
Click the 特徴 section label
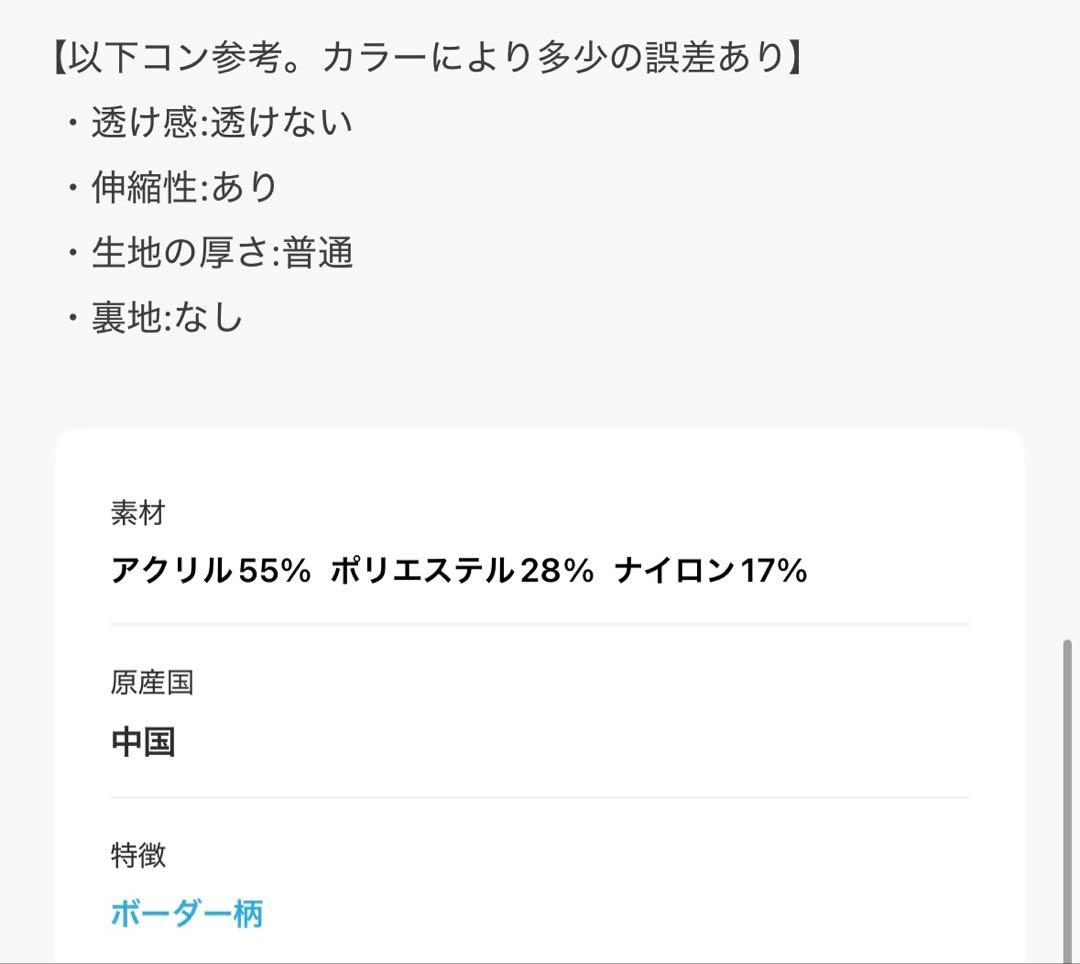click(x=138, y=855)
